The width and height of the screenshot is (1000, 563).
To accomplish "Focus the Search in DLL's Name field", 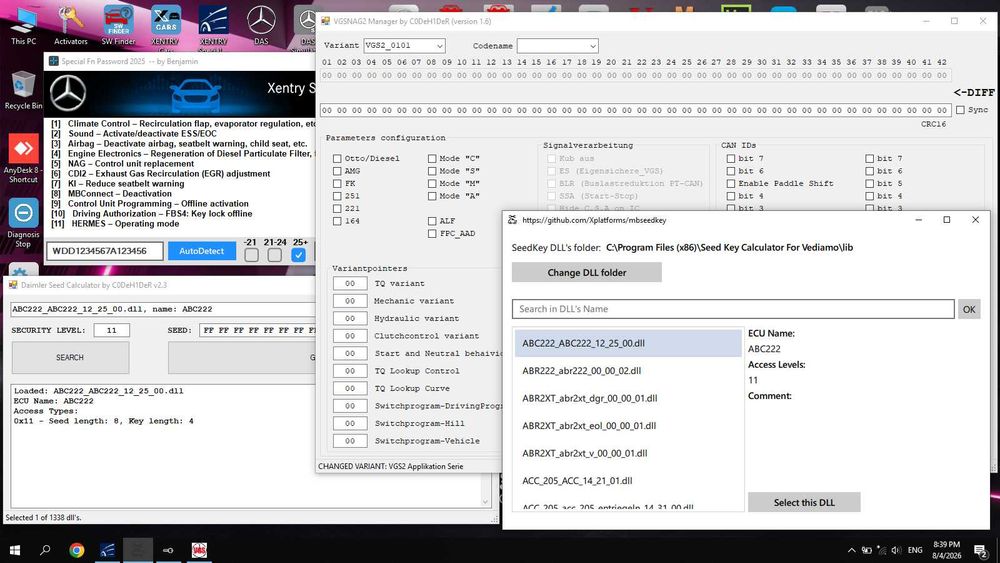I will [733, 309].
